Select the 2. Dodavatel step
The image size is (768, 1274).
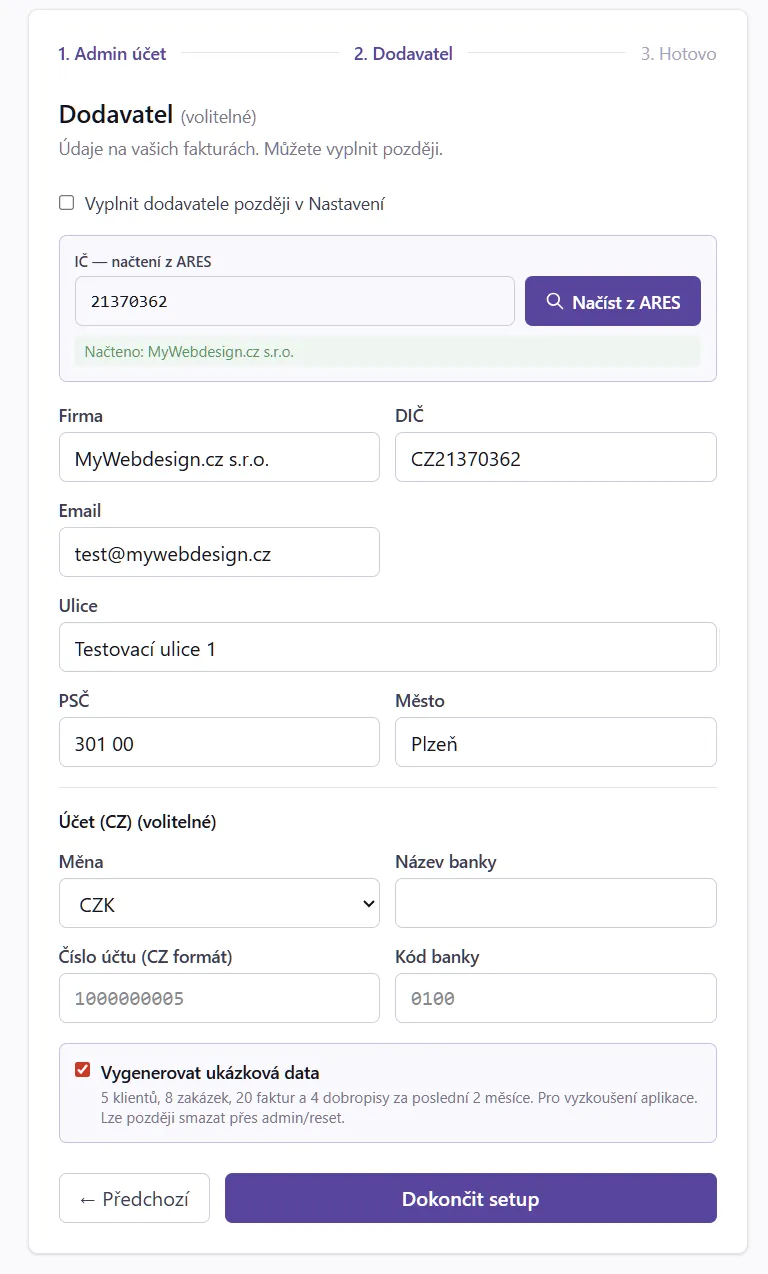(x=403, y=54)
